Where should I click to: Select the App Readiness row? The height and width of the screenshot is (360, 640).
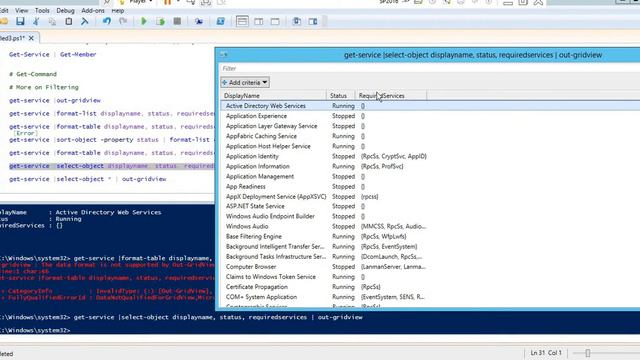[x=430, y=187]
